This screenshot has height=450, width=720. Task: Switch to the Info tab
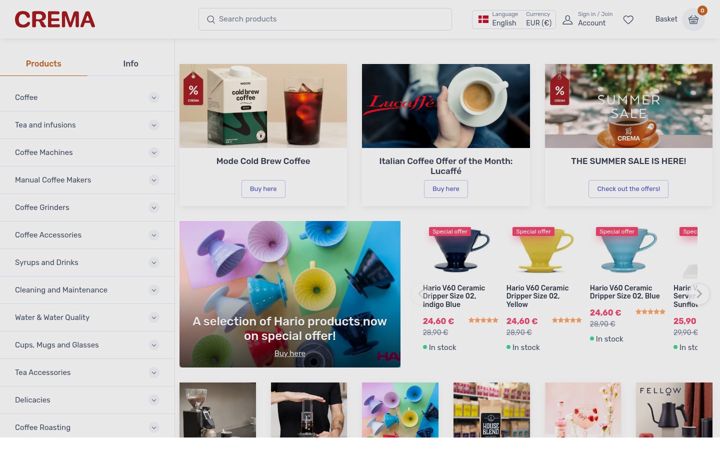pyautogui.click(x=130, y=64)
